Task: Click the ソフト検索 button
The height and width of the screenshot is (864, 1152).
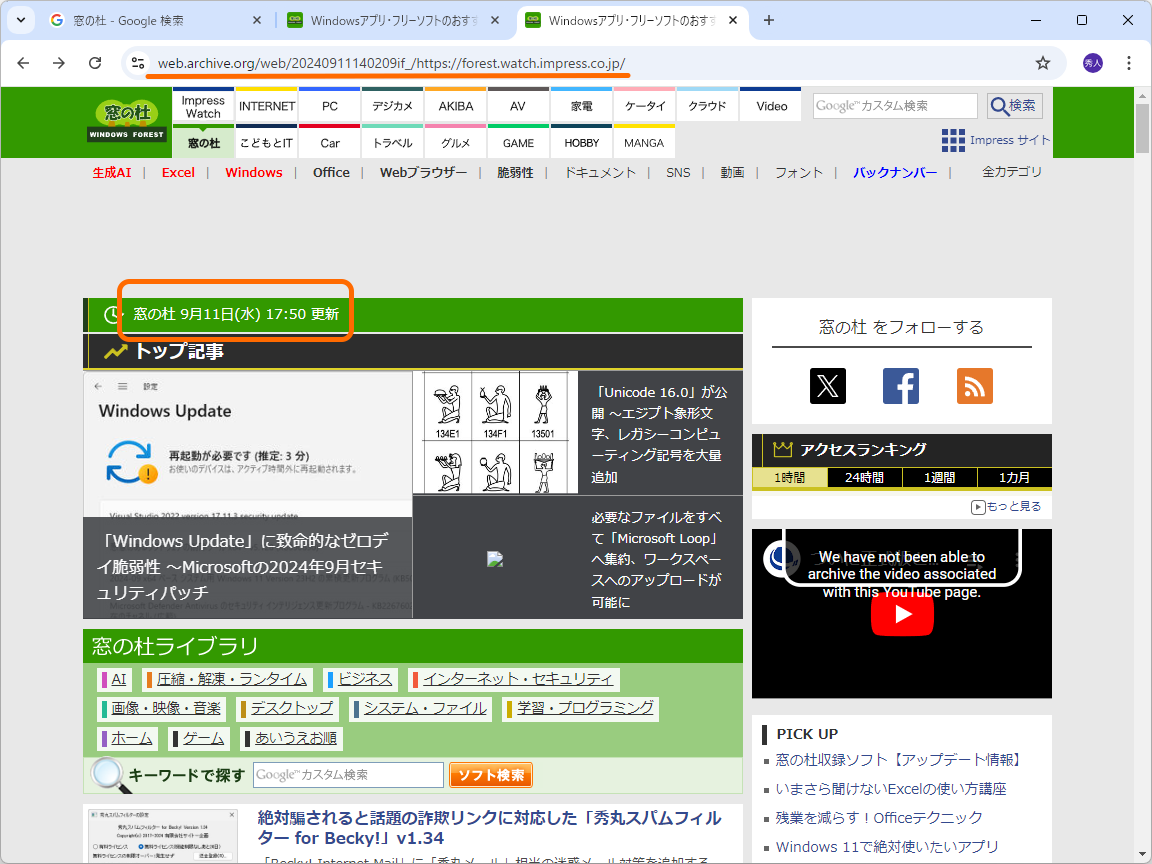Action: point(491,774)
